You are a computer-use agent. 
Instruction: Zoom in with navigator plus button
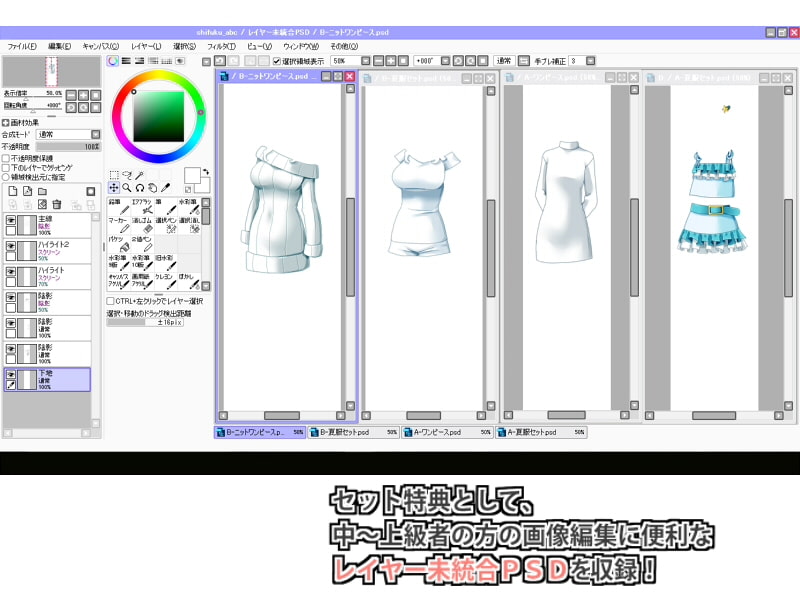(x=83, y=95)
